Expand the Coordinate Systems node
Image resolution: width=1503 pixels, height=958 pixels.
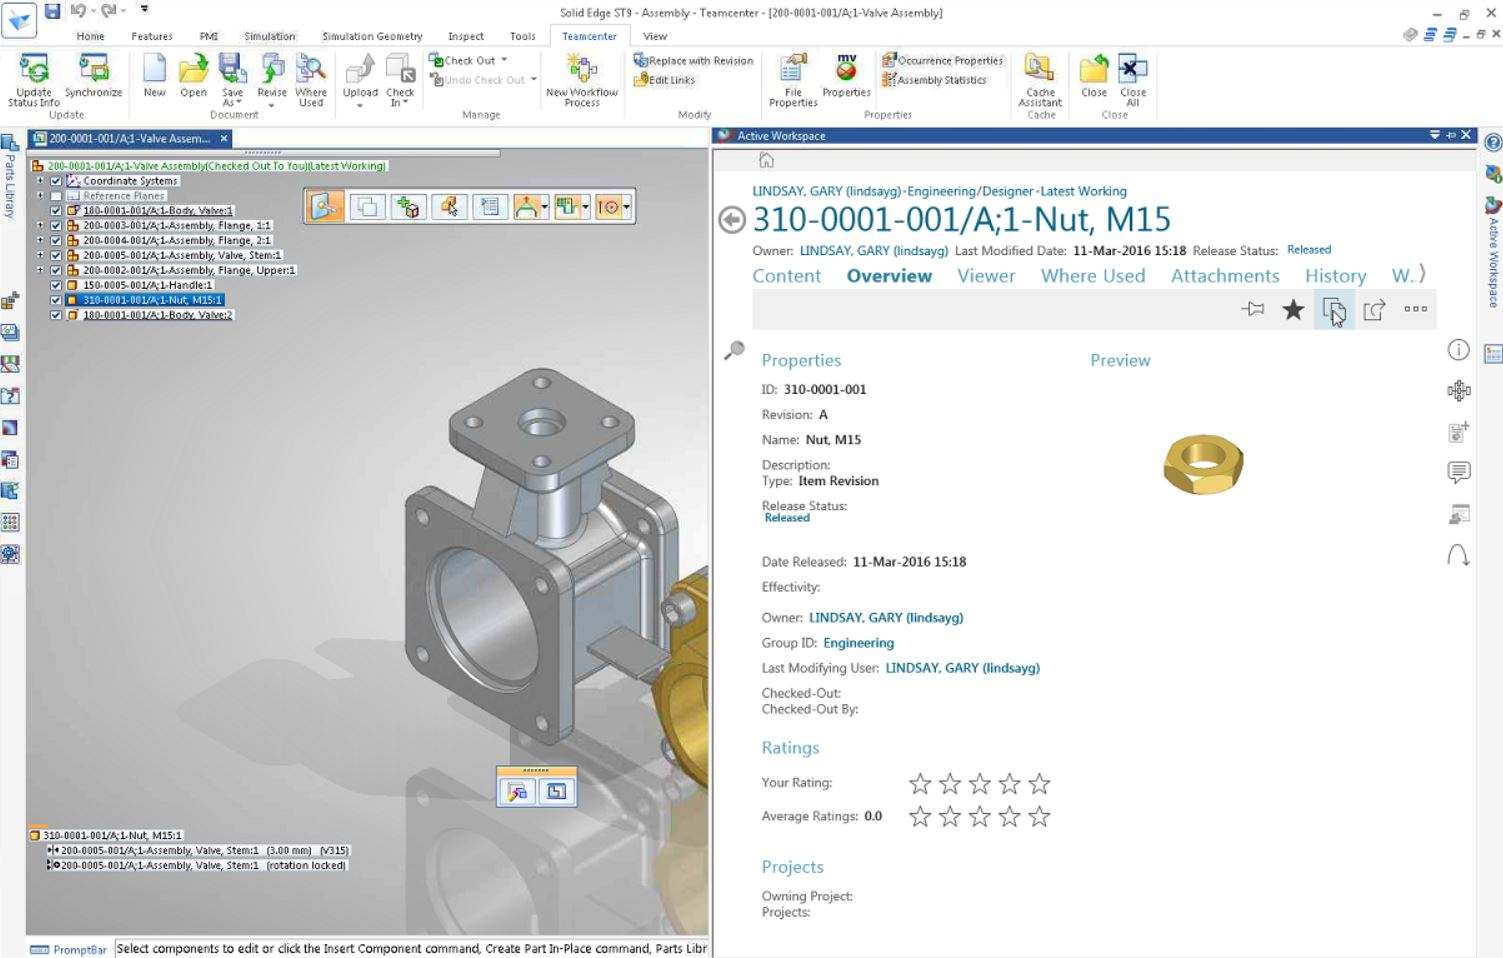click(41, 181)
